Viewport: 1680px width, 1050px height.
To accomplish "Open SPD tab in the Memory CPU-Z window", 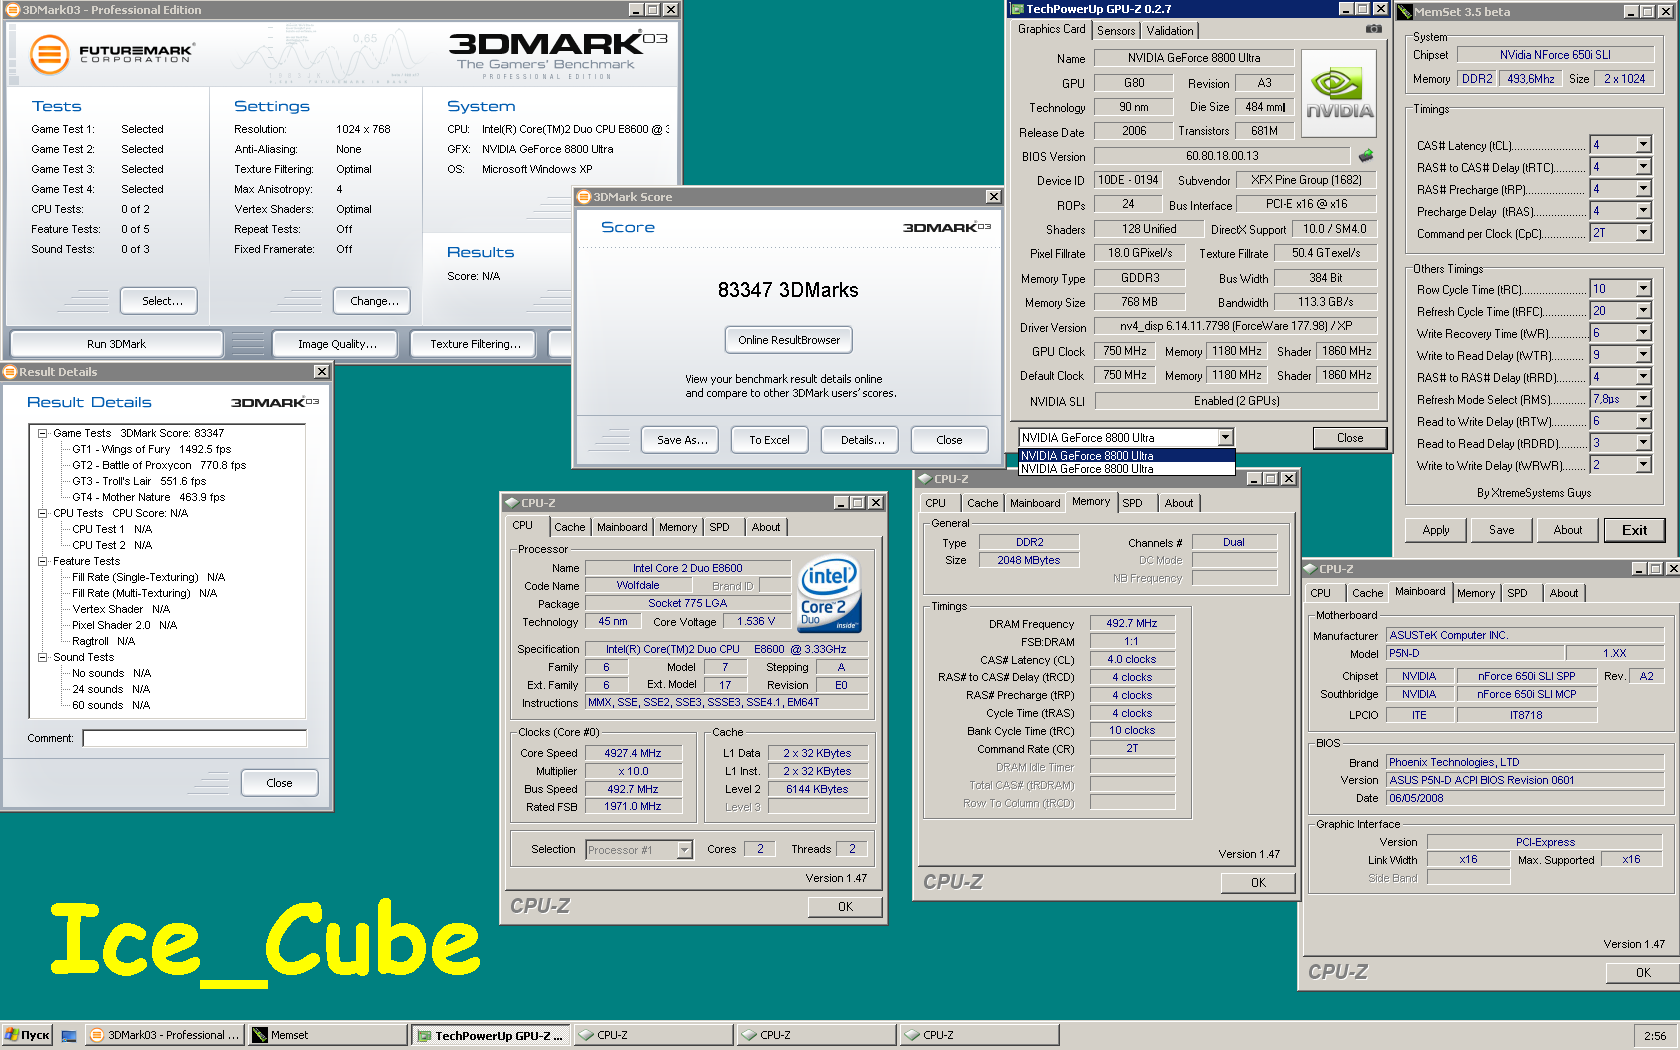I will [x=1132, y=503].
